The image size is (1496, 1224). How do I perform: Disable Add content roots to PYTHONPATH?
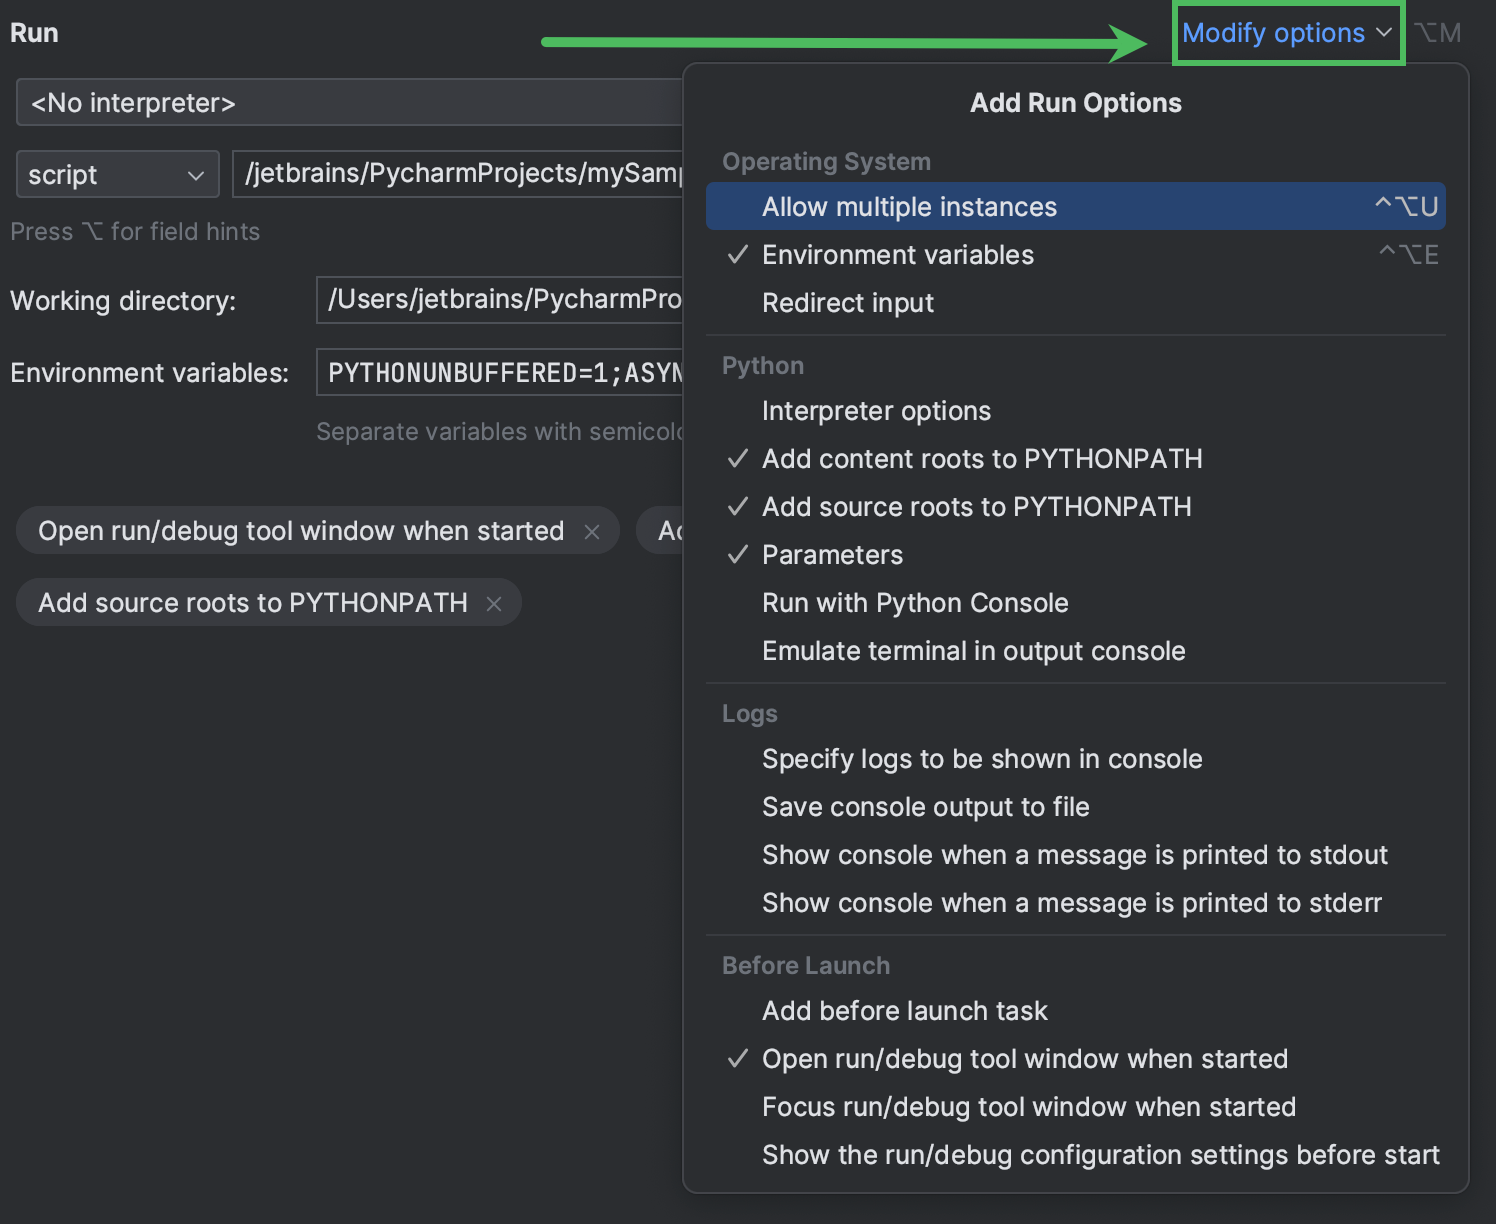(981, 459)
